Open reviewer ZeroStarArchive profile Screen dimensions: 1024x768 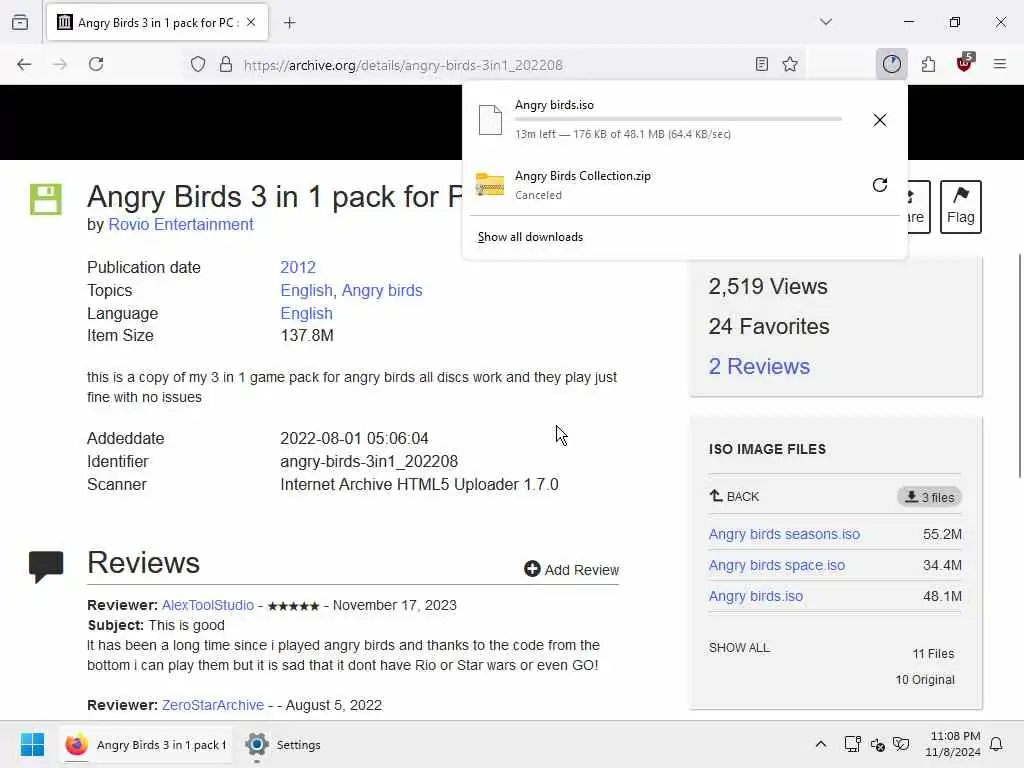213,705
